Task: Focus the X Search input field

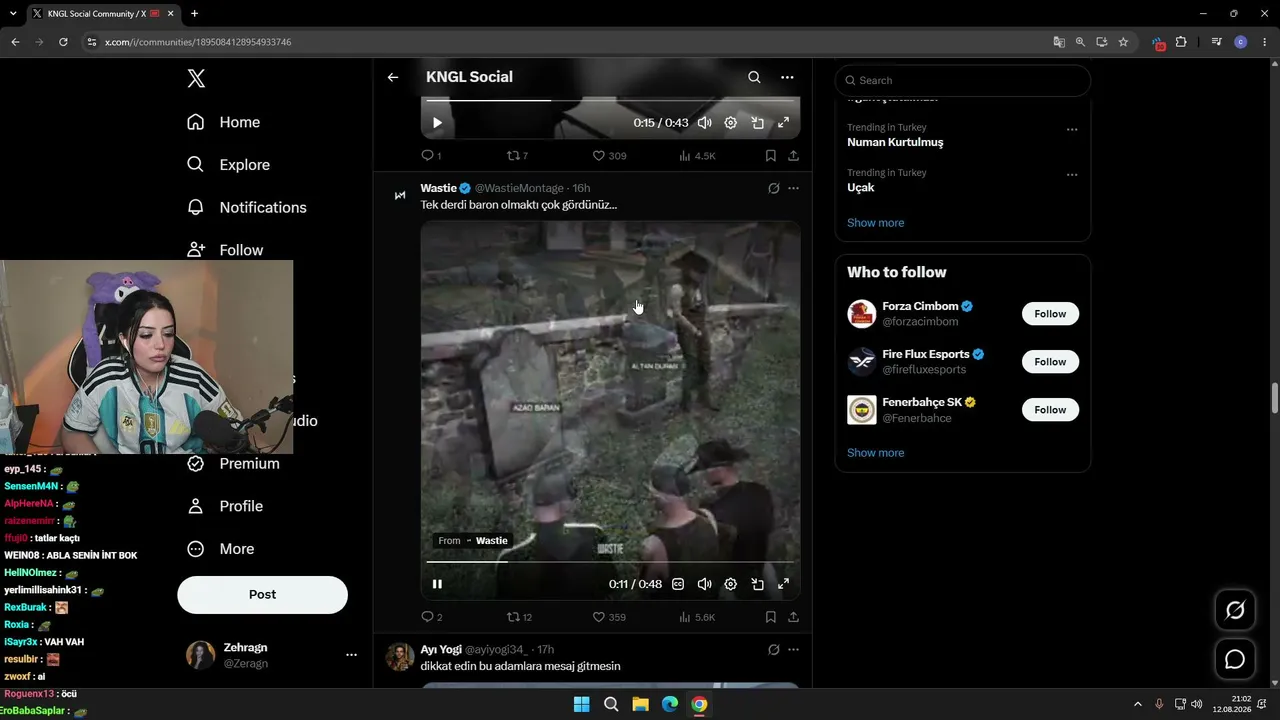Action: click(962, 80)
